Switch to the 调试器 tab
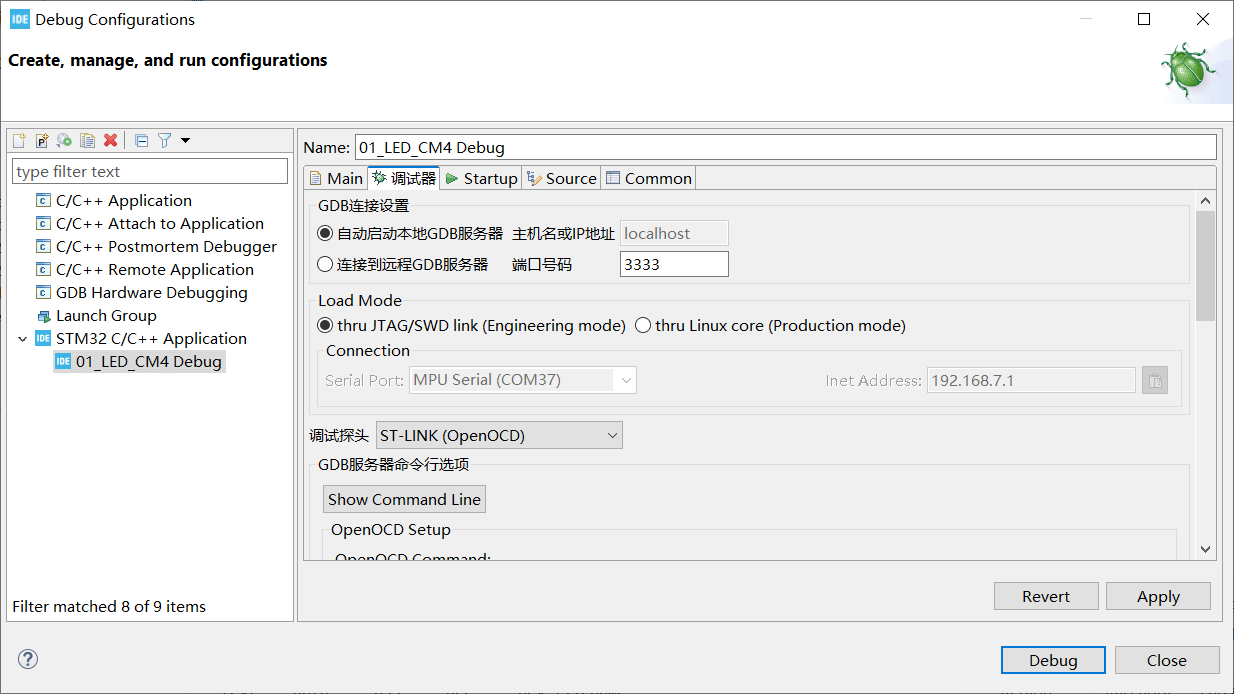Viewport: 1234px width, 694px height. pyautogui.click(x=404, y=178)
